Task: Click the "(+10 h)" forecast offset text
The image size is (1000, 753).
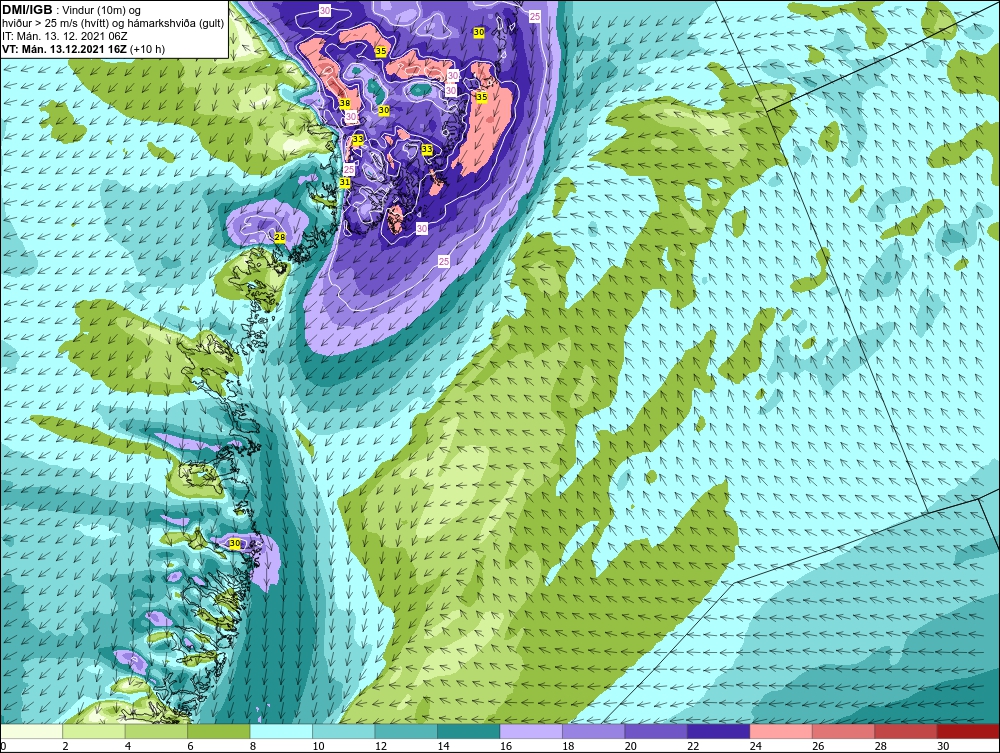Action: [147, 49]
